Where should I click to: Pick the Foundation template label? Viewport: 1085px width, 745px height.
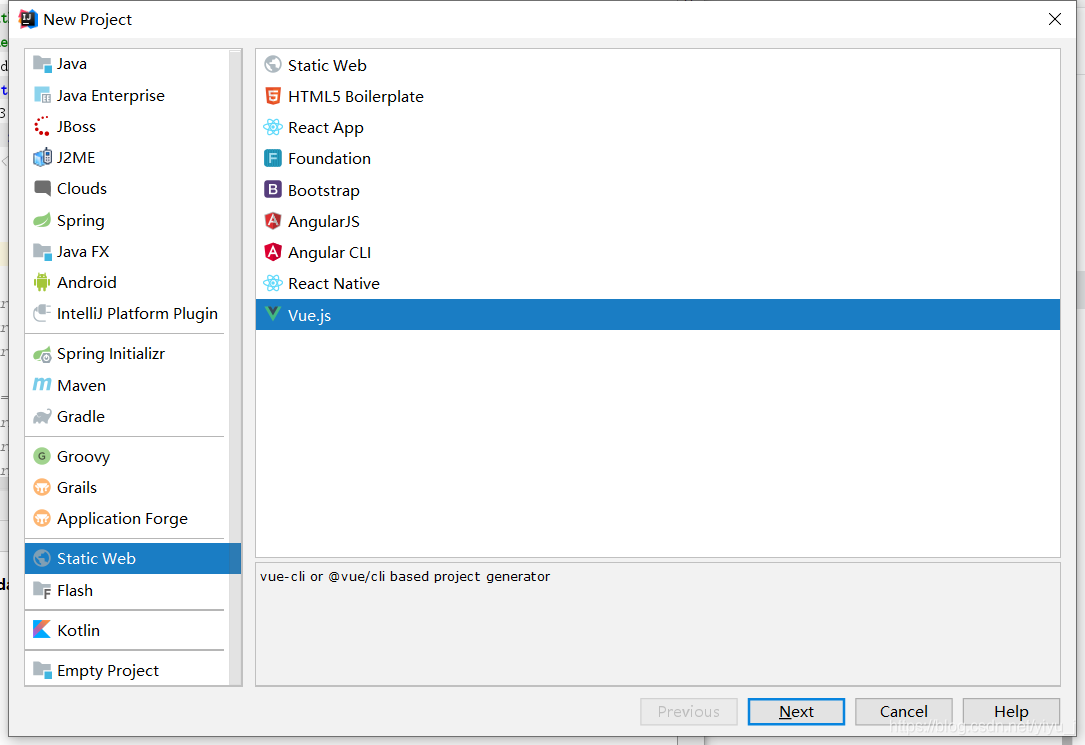(329, 158)
